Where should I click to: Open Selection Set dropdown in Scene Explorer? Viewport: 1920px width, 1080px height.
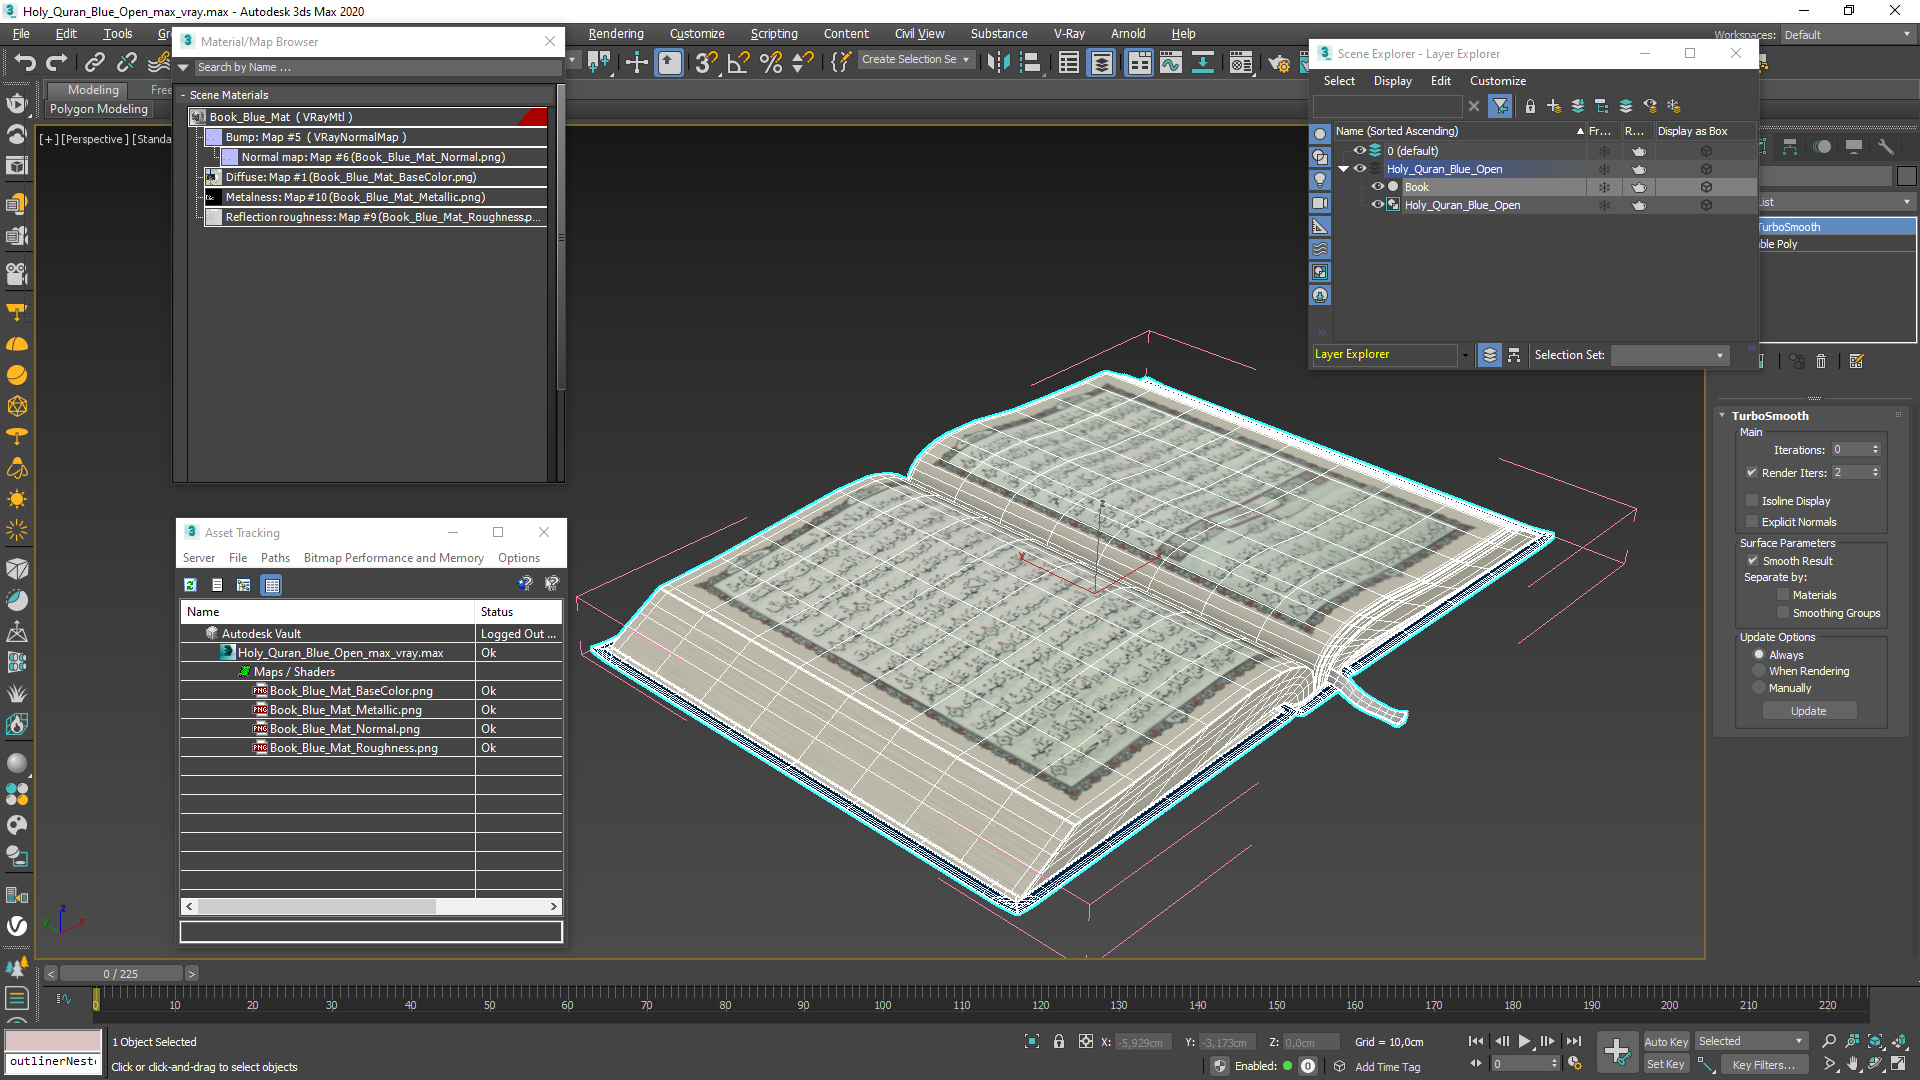point(1720,355)
